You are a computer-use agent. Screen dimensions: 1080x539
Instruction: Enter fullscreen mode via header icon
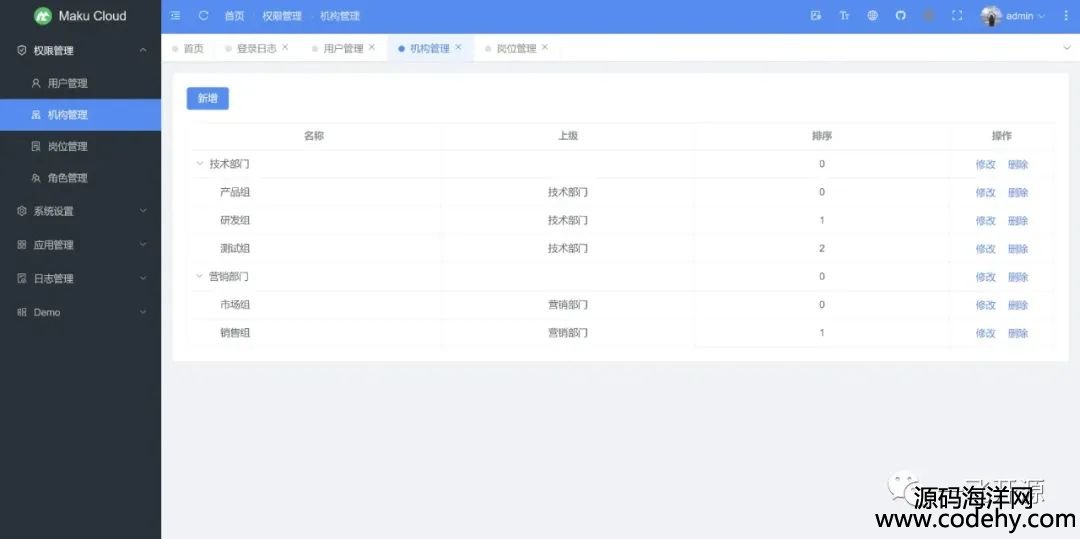[957, 16]
